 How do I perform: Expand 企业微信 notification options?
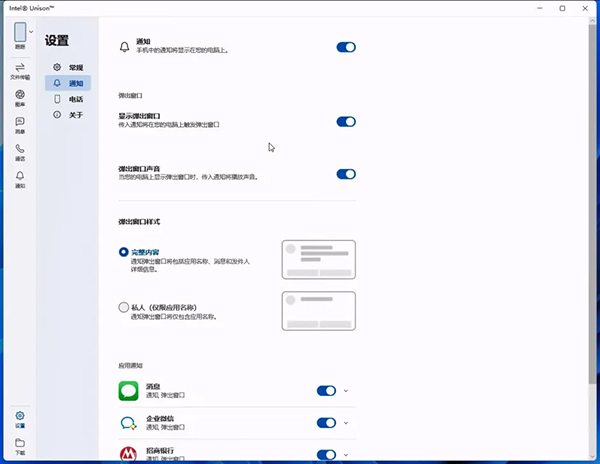pos(346,423)
